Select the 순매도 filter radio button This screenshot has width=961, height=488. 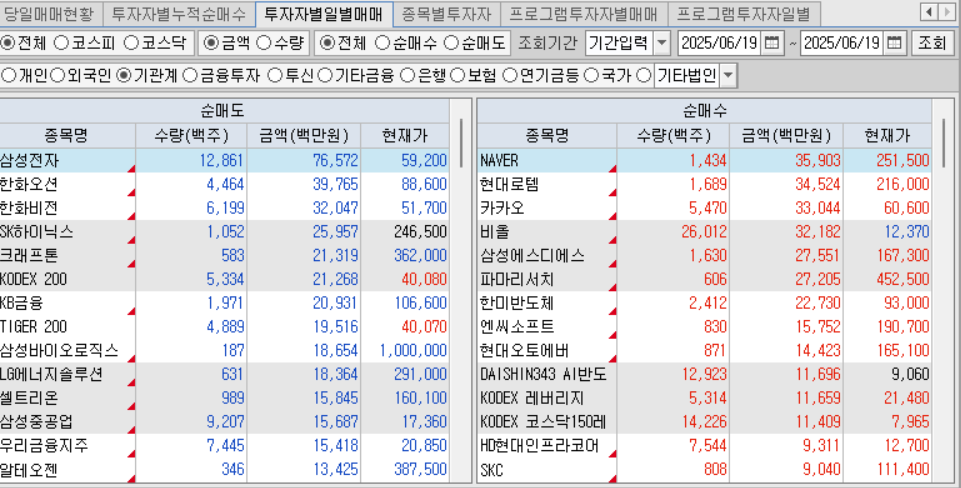click(x=452, y=43)
